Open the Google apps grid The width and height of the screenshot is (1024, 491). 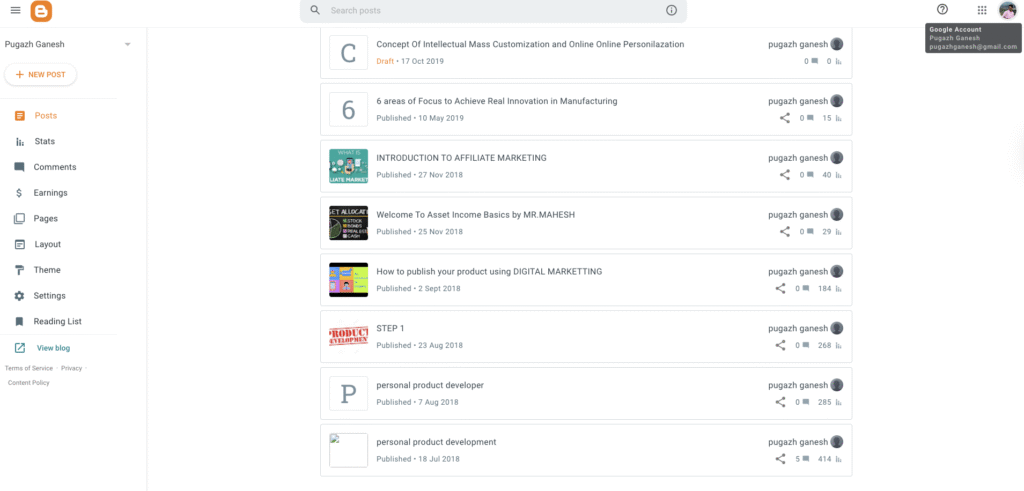(982, 10)
